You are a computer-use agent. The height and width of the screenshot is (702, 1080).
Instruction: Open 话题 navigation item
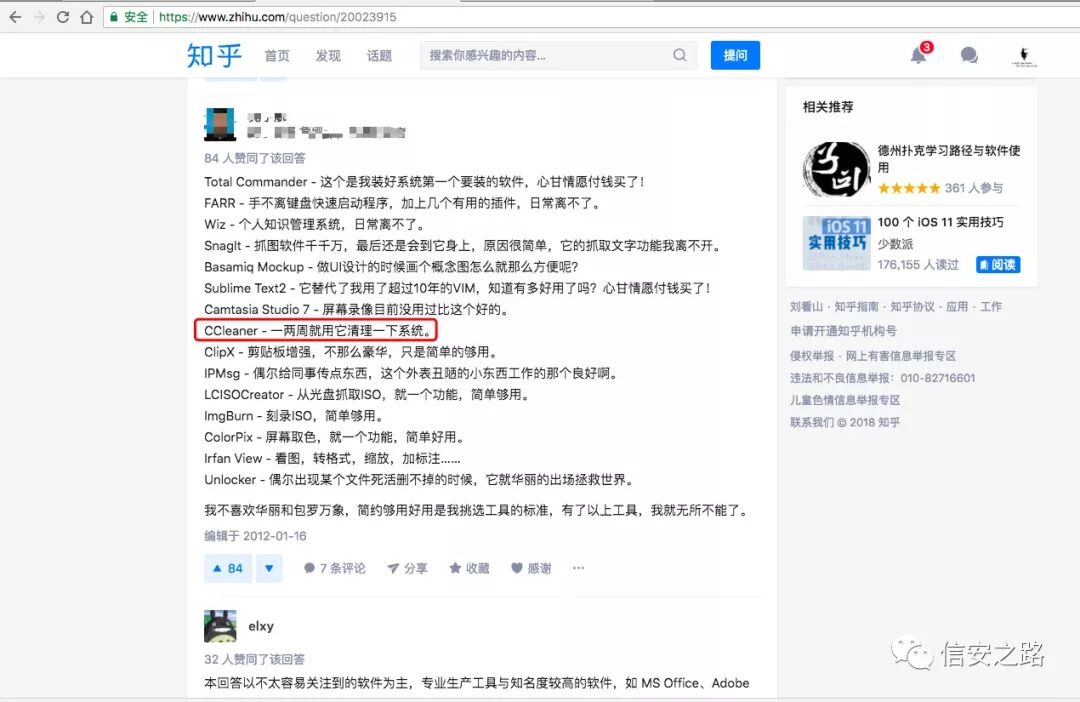(379, 56)
